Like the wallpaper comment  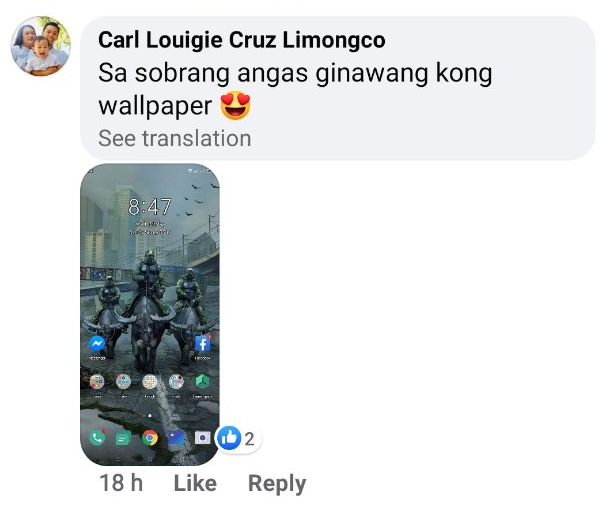point(195,483)
